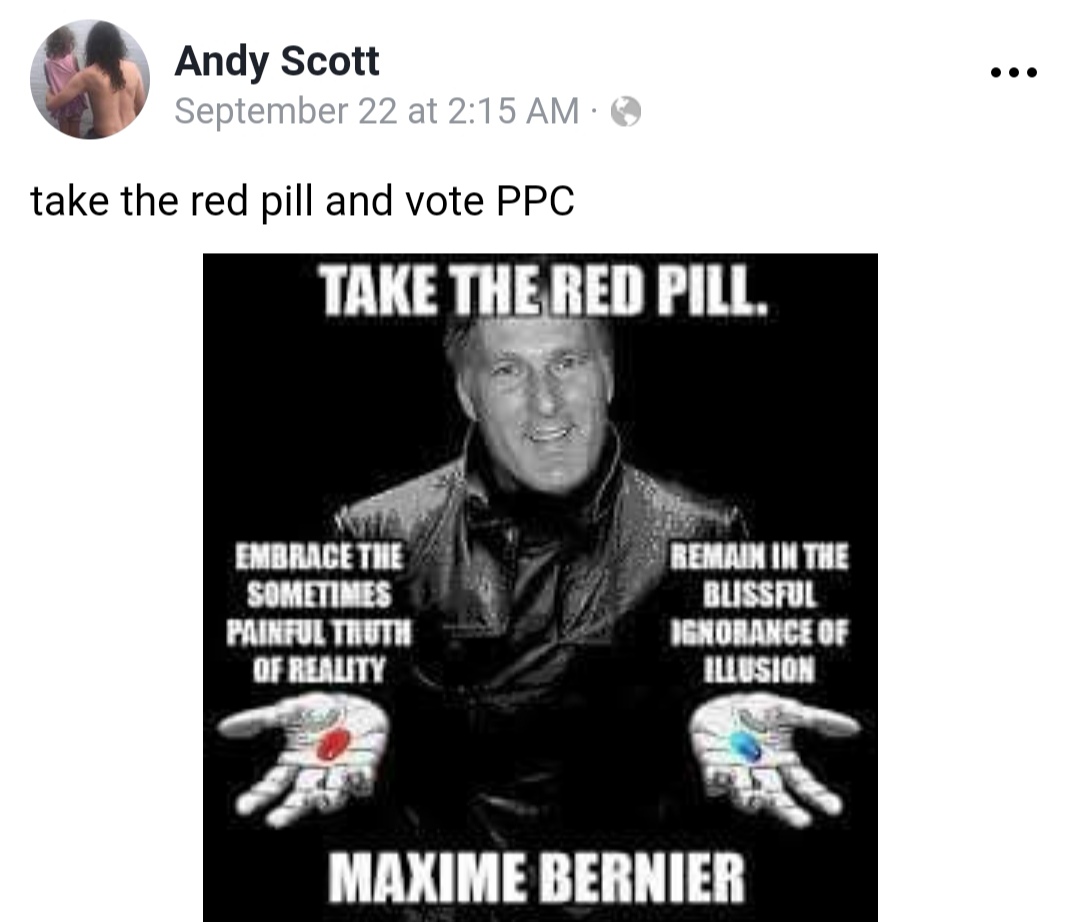Screen dimensions: 1080x922
Task: Click the word ILLUSION in the meme
Action: coord(759,669)
